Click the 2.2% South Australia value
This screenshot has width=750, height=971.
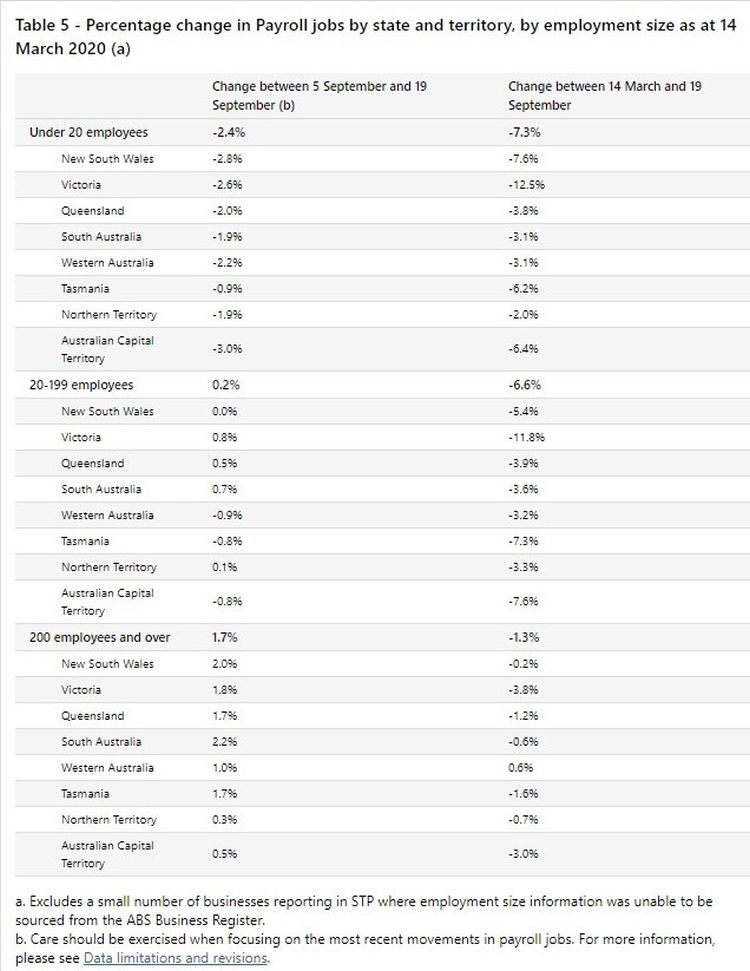(x=226, y=742)
